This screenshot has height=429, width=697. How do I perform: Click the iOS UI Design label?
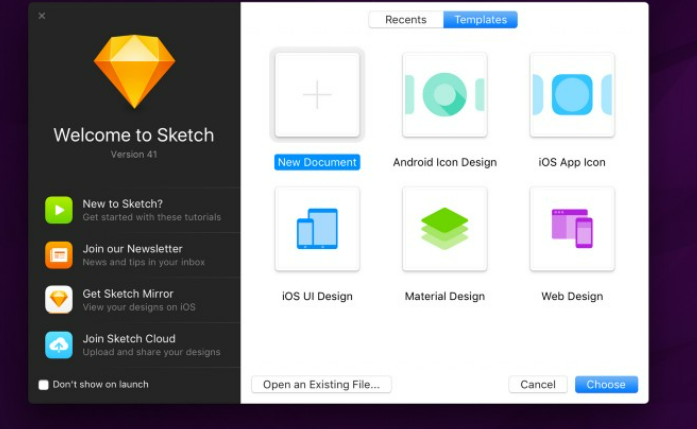[317, 296]
